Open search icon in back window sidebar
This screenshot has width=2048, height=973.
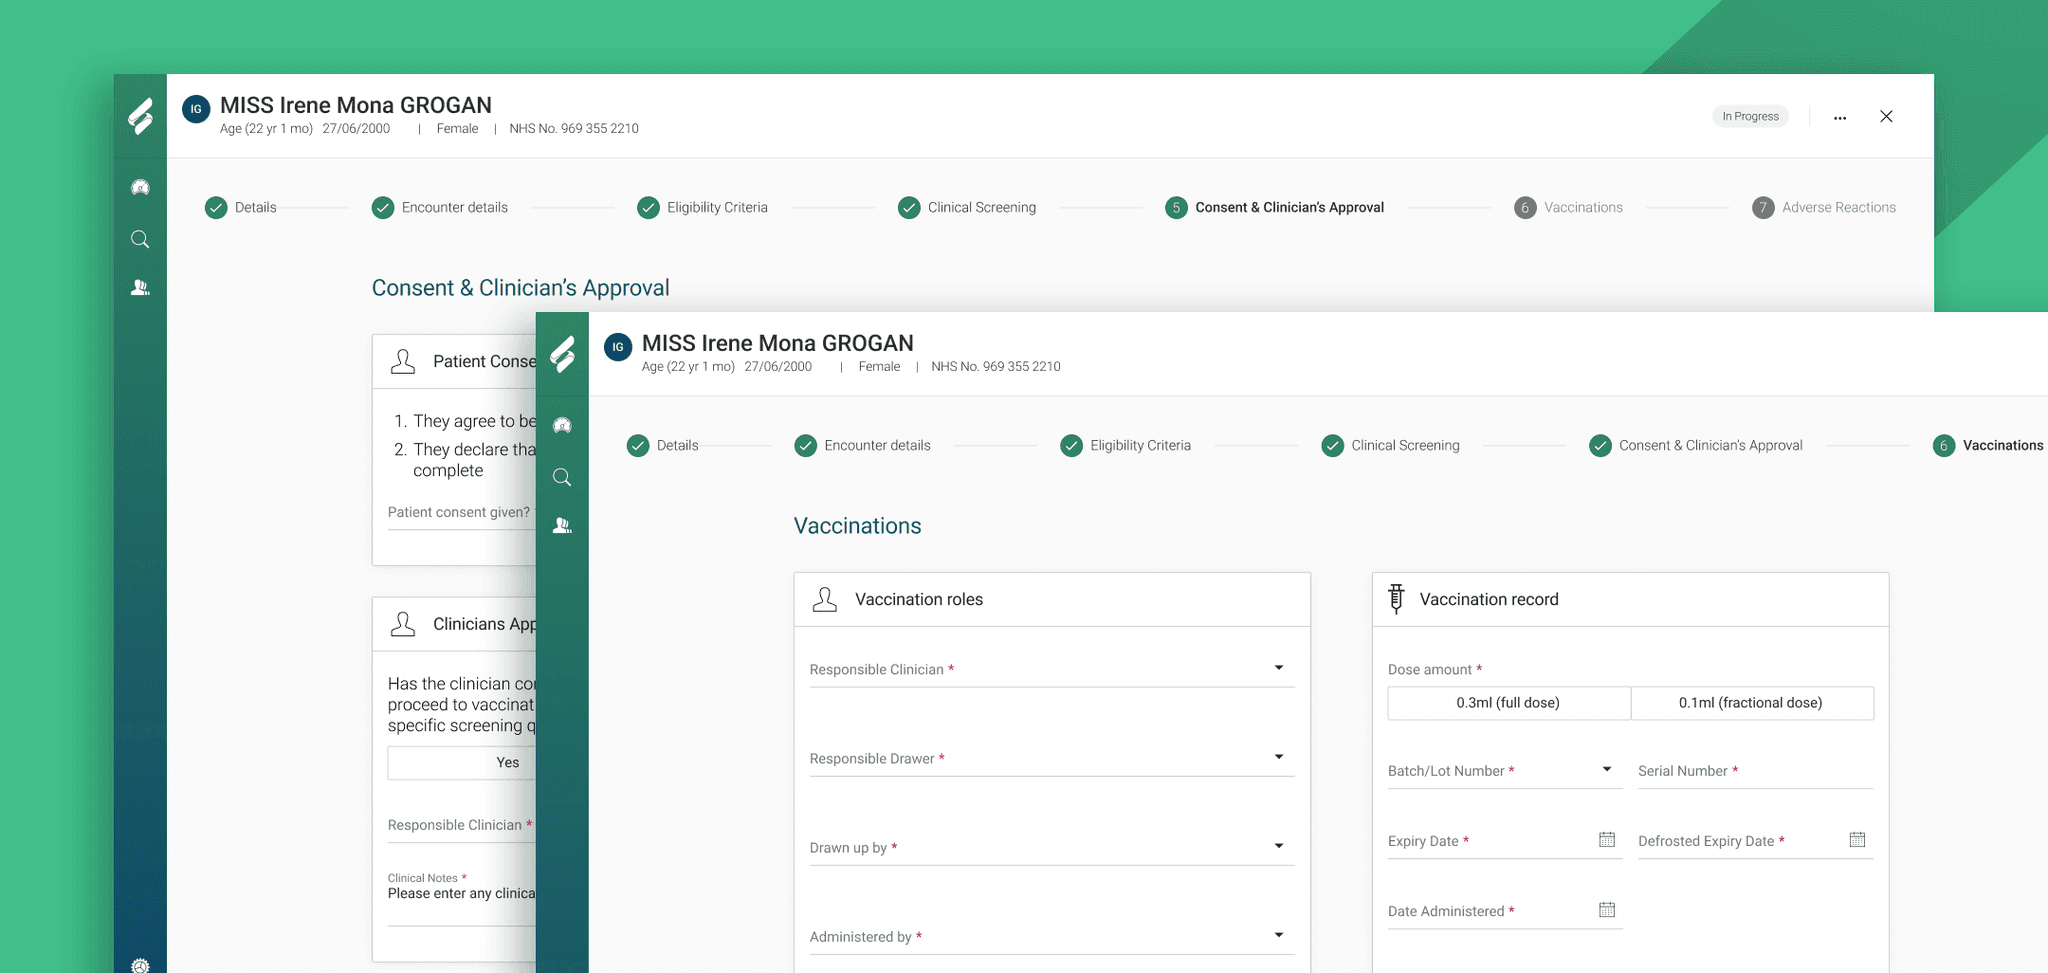pos(140,239)
